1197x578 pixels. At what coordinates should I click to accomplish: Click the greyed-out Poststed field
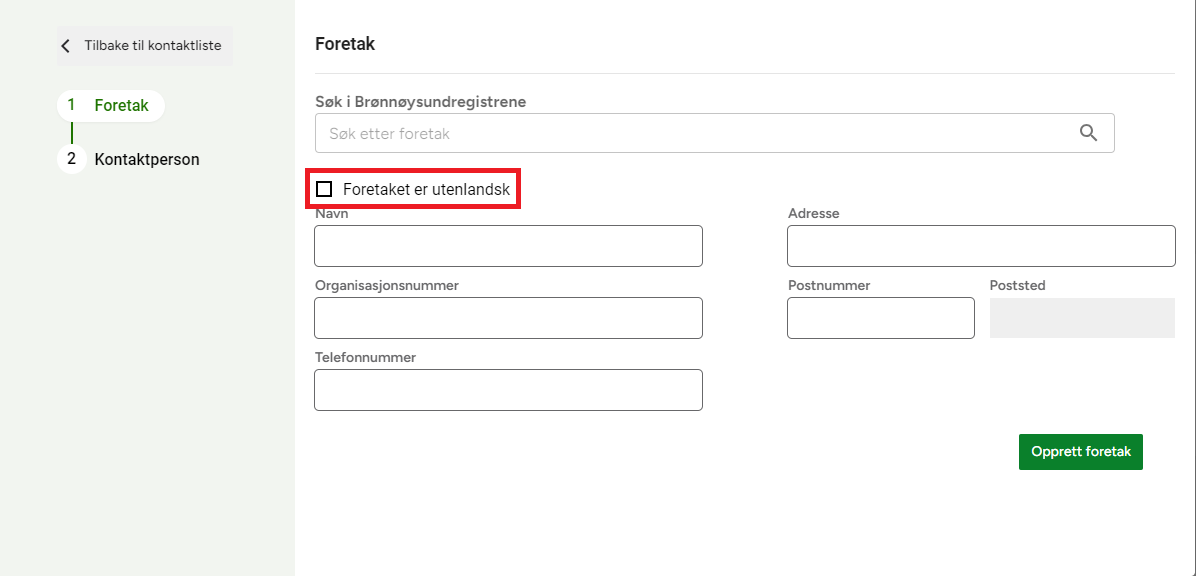coord(1082,318)
